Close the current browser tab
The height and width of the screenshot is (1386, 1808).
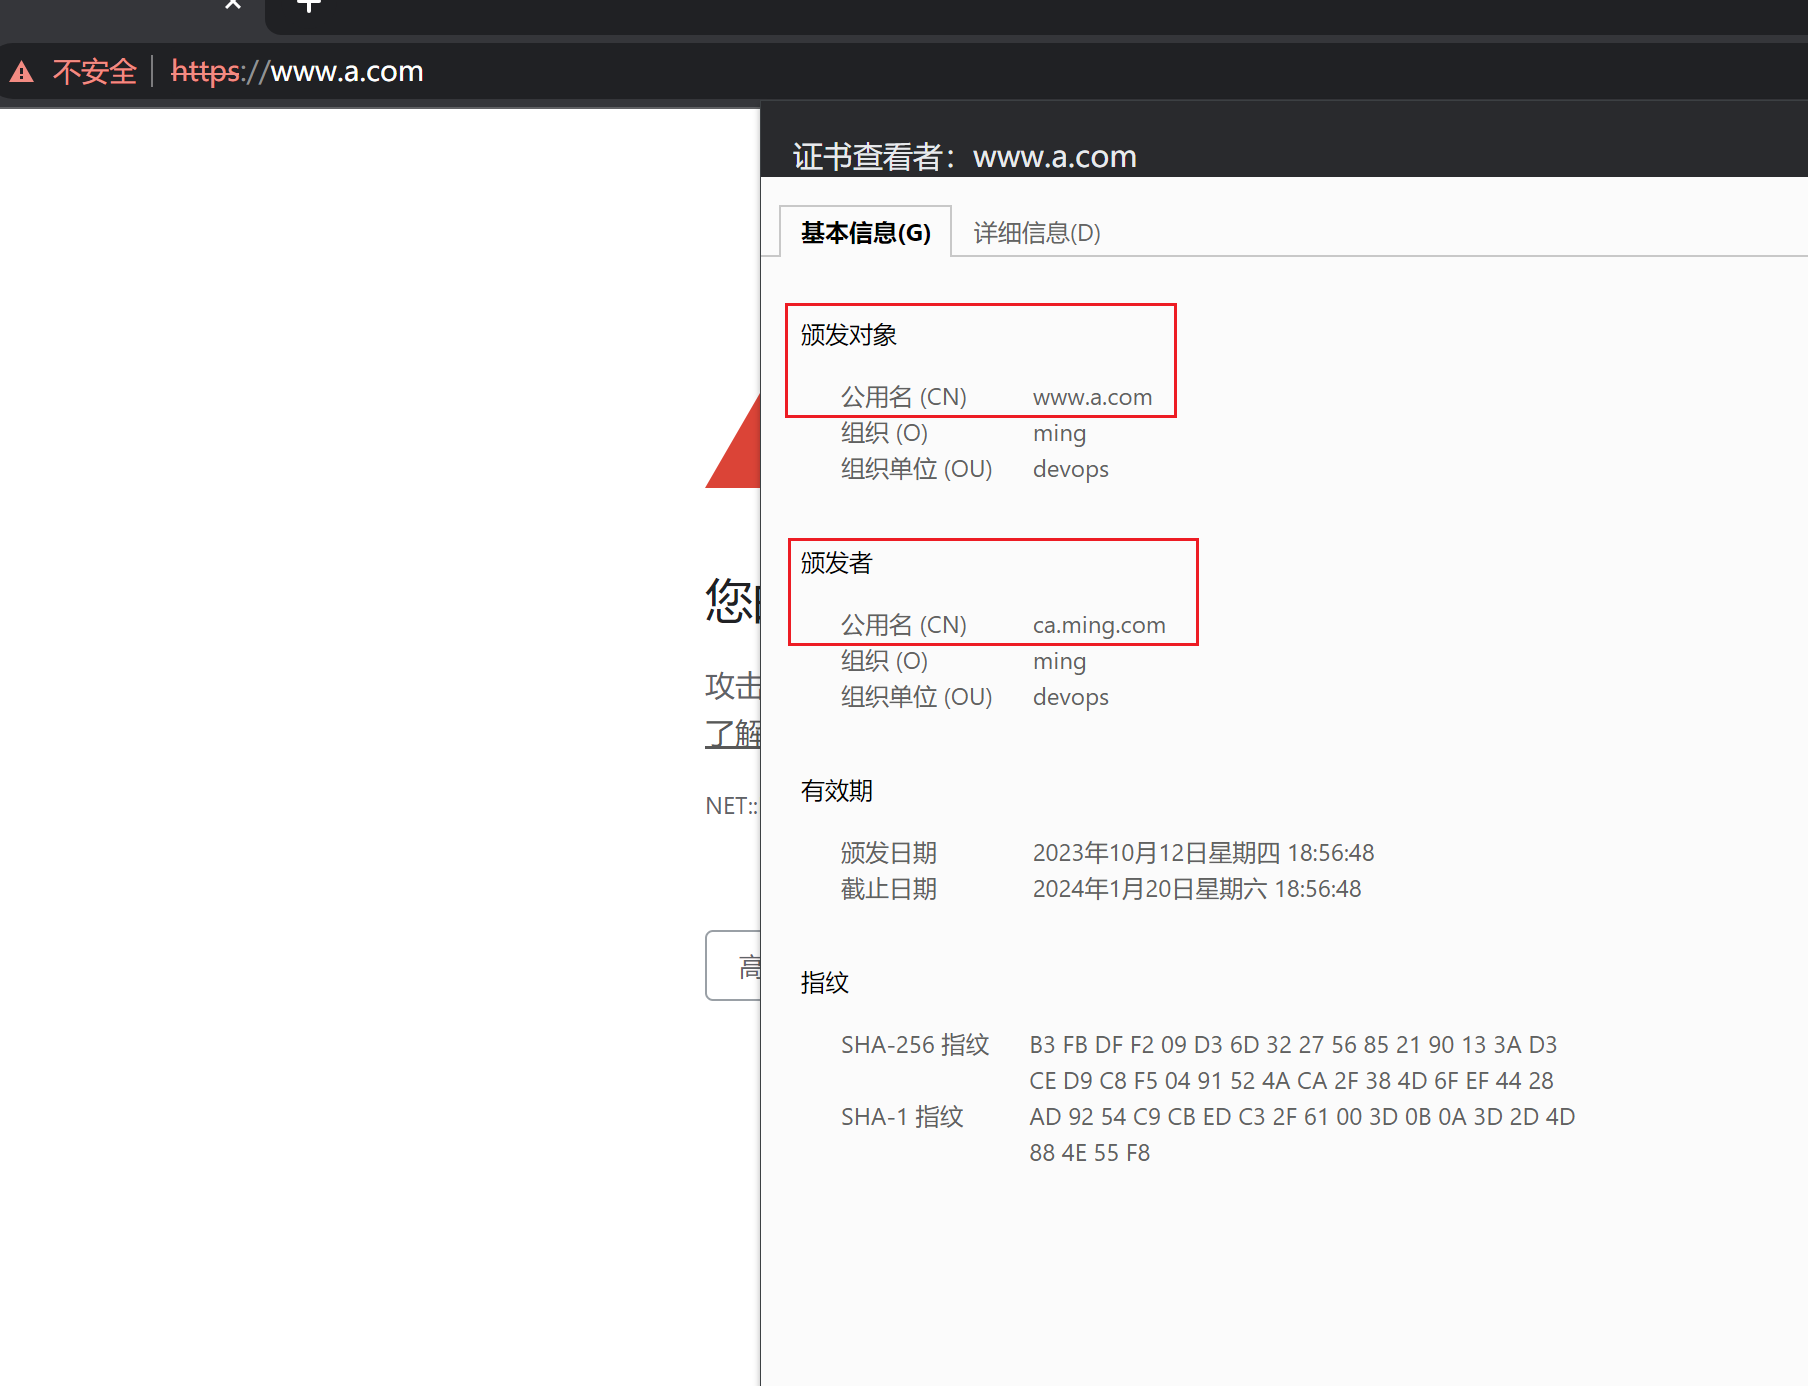pyautogui.click(x=233, y=5)
